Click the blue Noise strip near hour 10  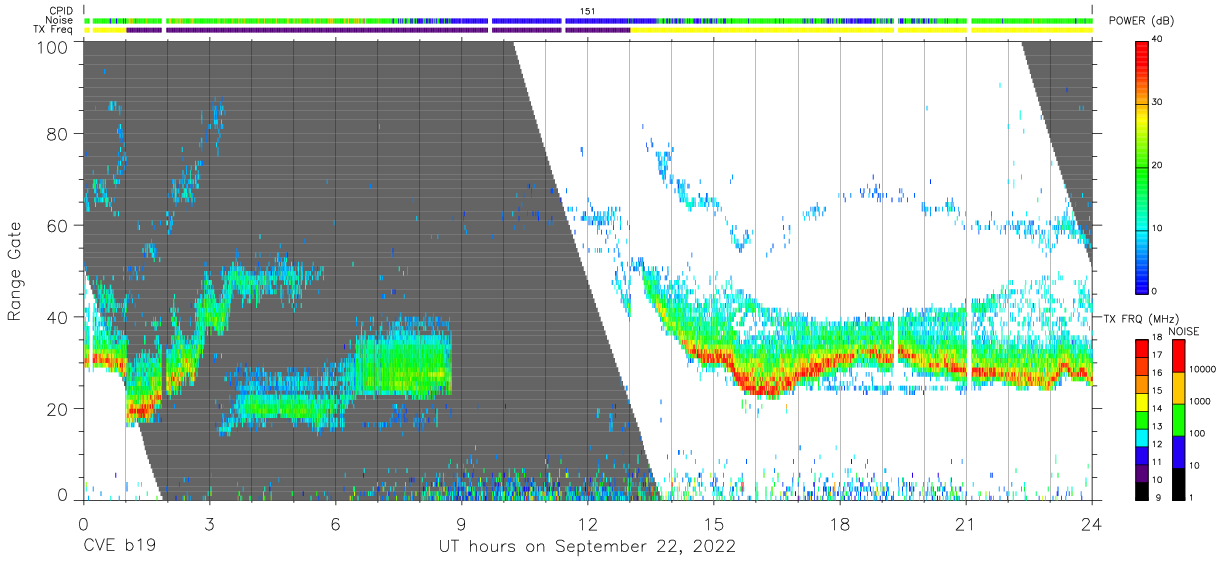click(526, 20)
